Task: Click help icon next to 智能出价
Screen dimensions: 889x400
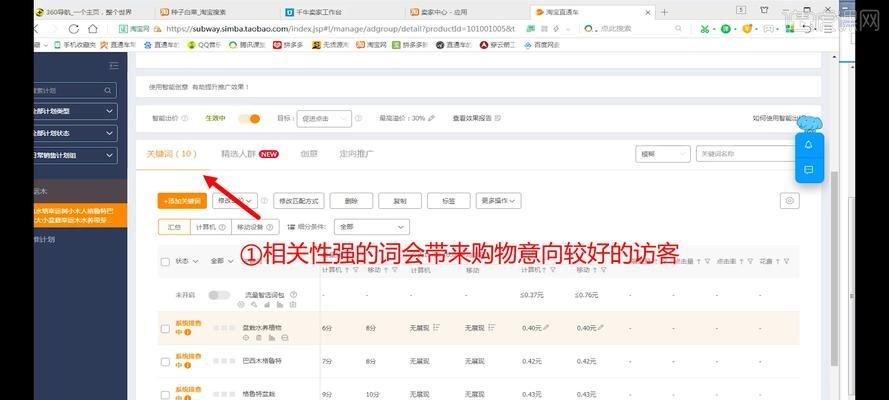Action: [184, 118]
